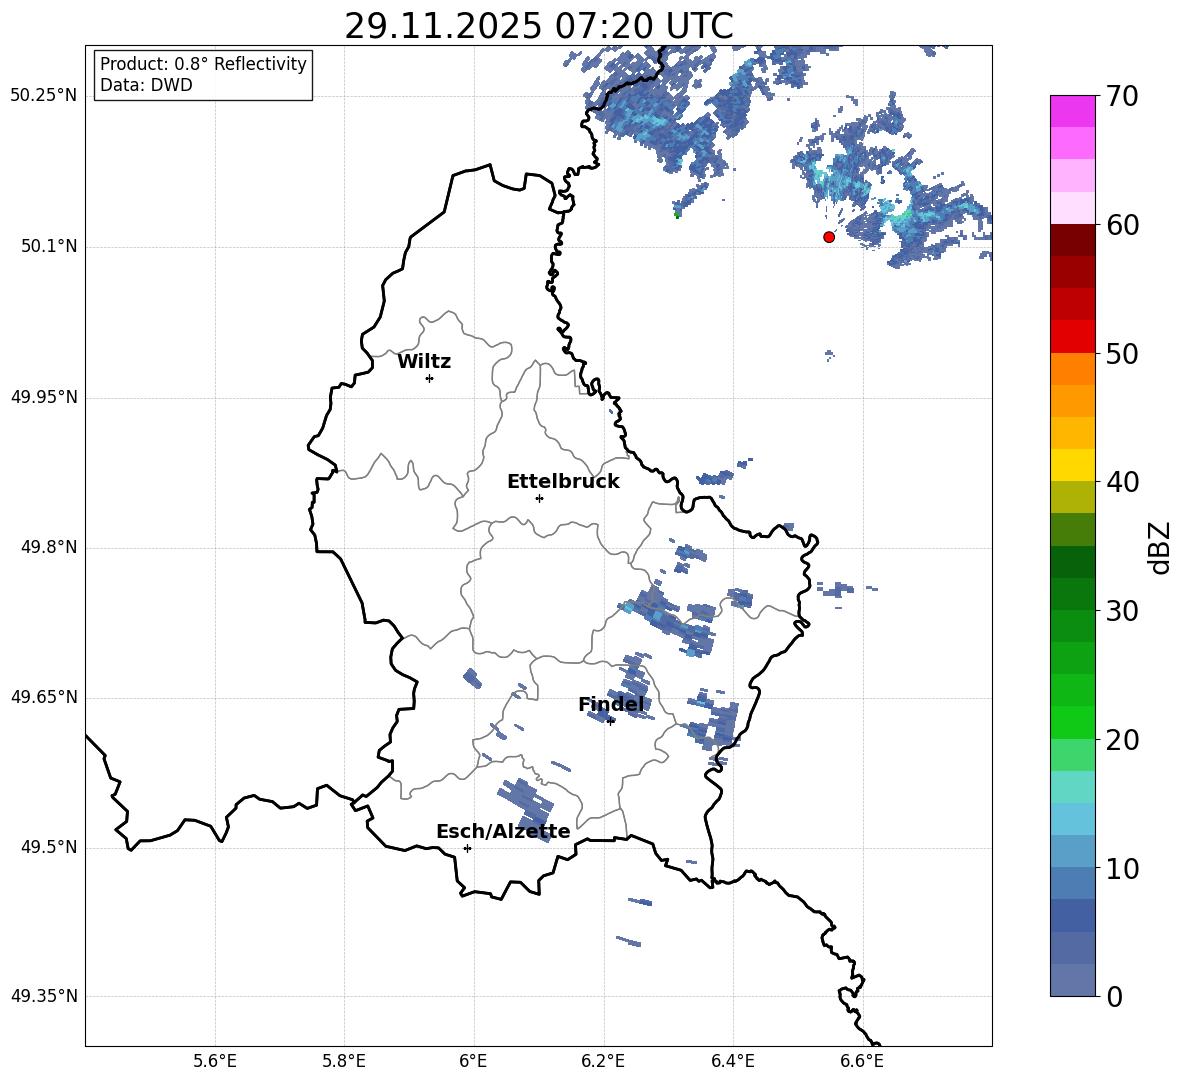Pick the magenta swatch at colorbar top
Screen dimensions: 1184x1081
(1073, 111)
